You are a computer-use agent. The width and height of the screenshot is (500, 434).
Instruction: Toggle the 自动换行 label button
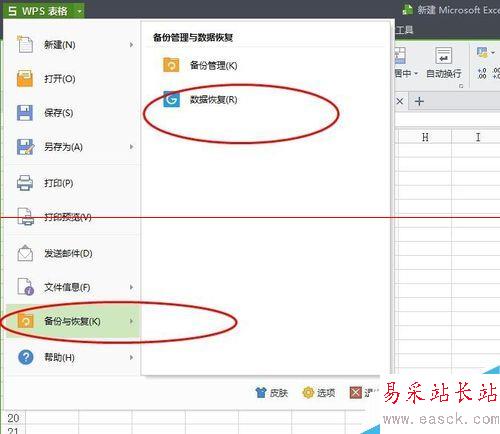pos(444,73)
